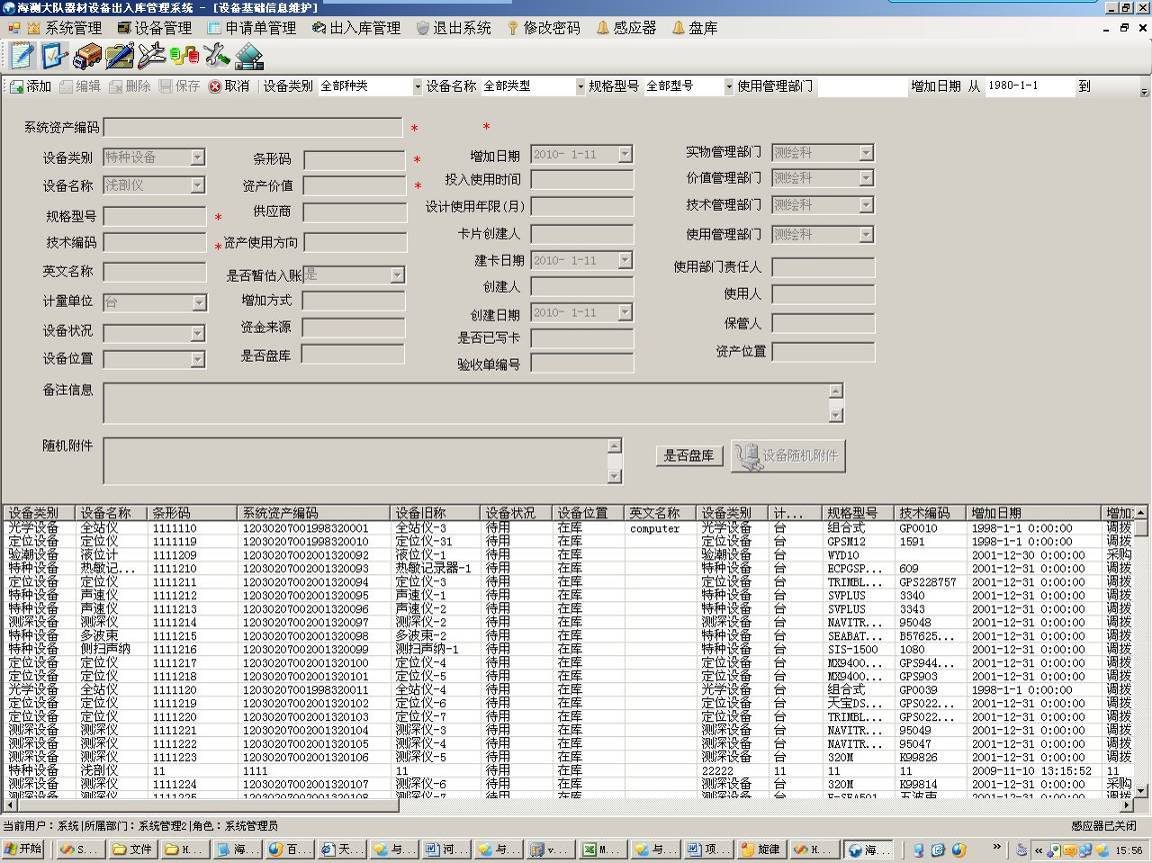The width and height of the screenshot is (1152, 863).
Task: Click the red 取消 (Cancel) button
Action: point(229,87)
